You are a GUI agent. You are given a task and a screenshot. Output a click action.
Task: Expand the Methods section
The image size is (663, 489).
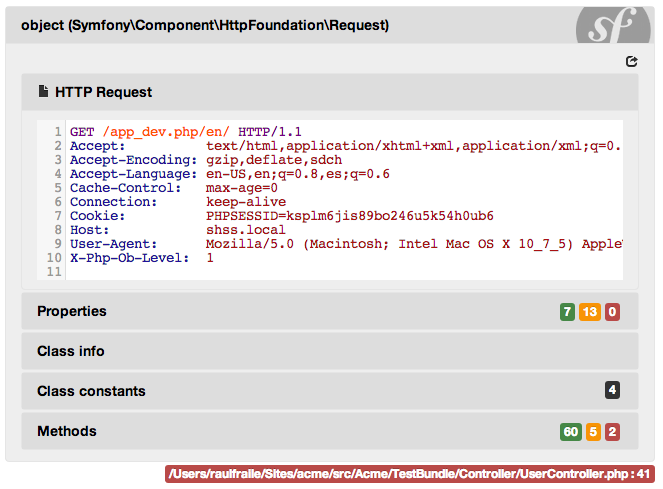(x=67, y=431)
